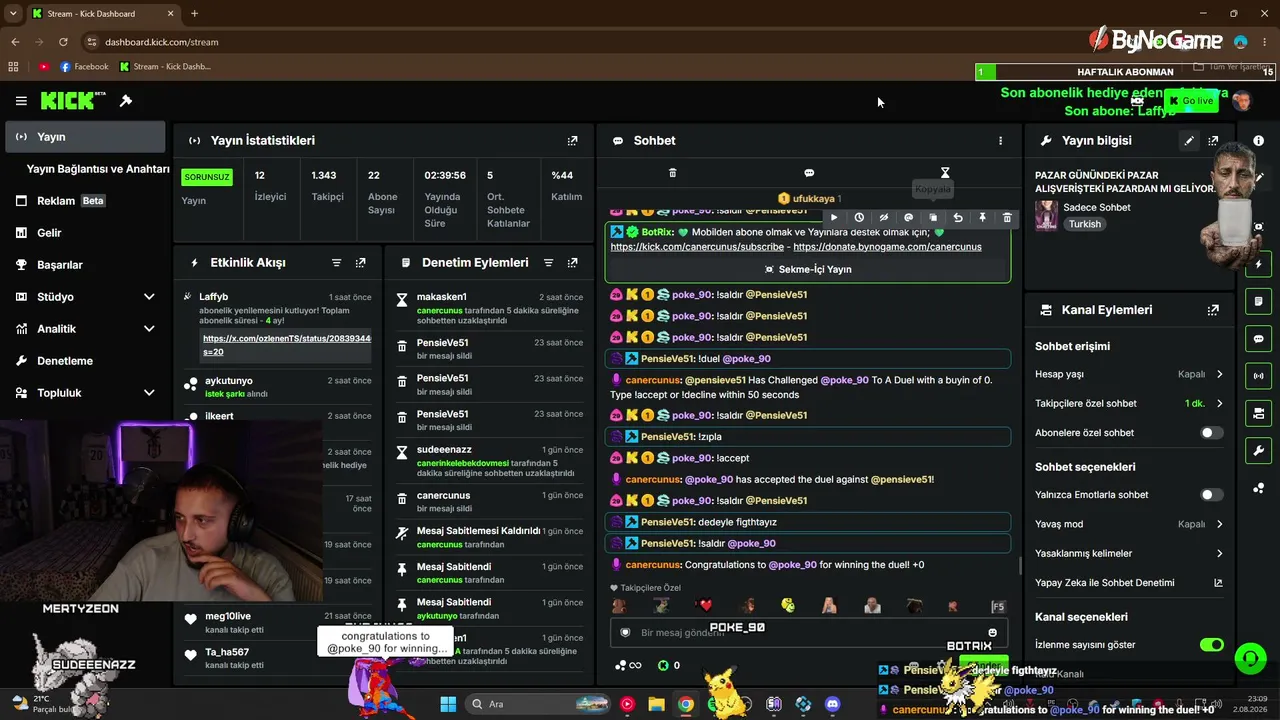Open Yapay Zeka ile Sohbet Denetimi
Image resolution: width=1280 pixels, height=720 pixels.
(1129, 582)
